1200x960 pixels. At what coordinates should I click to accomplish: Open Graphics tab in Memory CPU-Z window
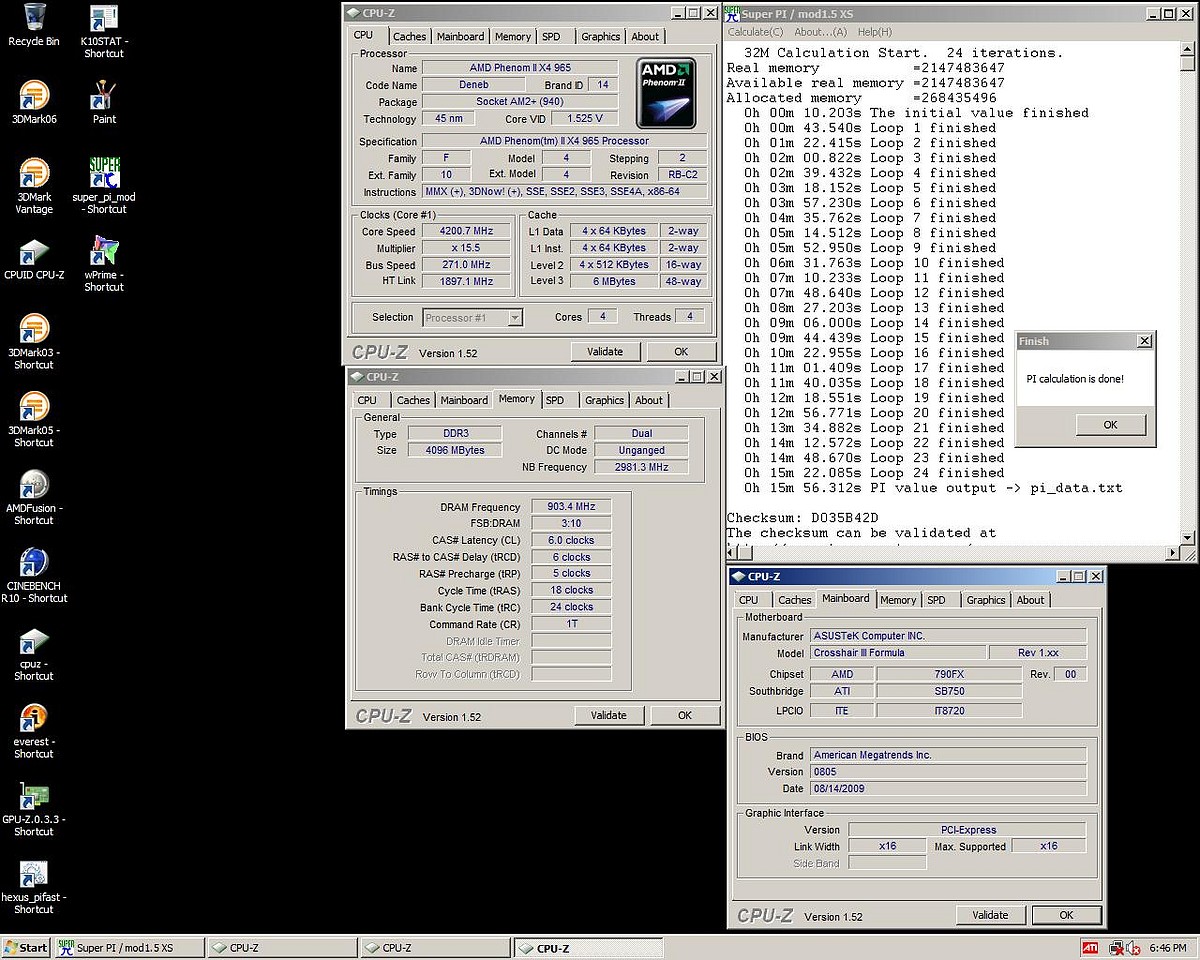[x=604, y=400]
